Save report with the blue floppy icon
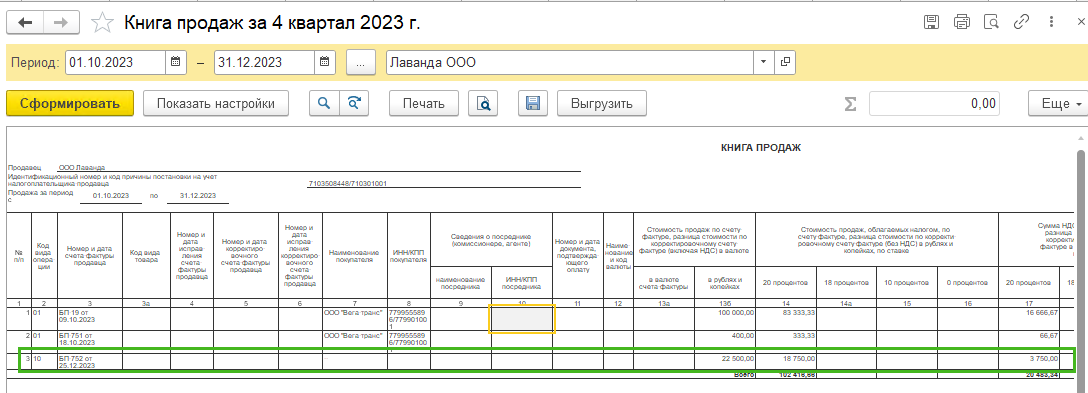 pos(533,103)
